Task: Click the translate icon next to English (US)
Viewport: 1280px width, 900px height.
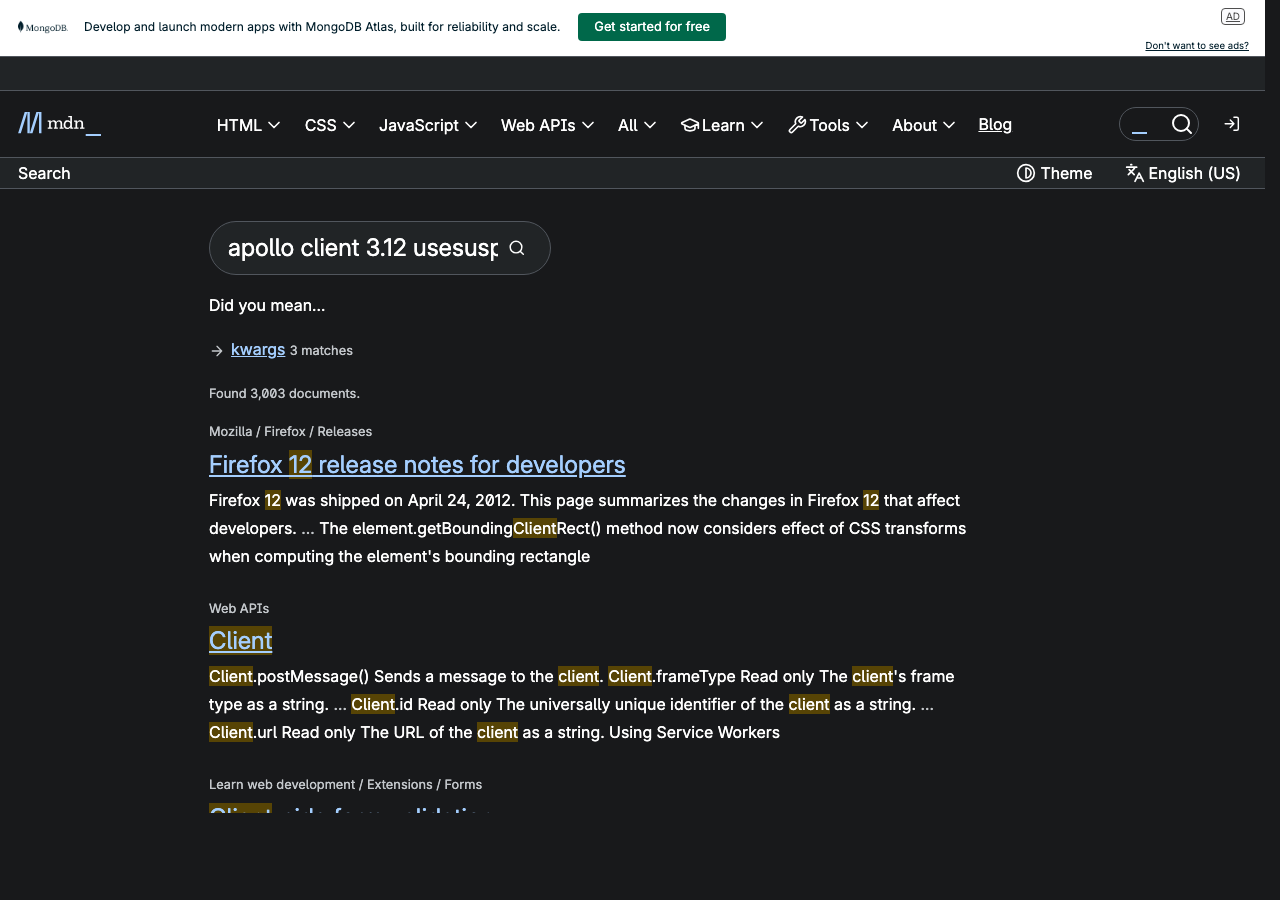Action: (1134, 173)
